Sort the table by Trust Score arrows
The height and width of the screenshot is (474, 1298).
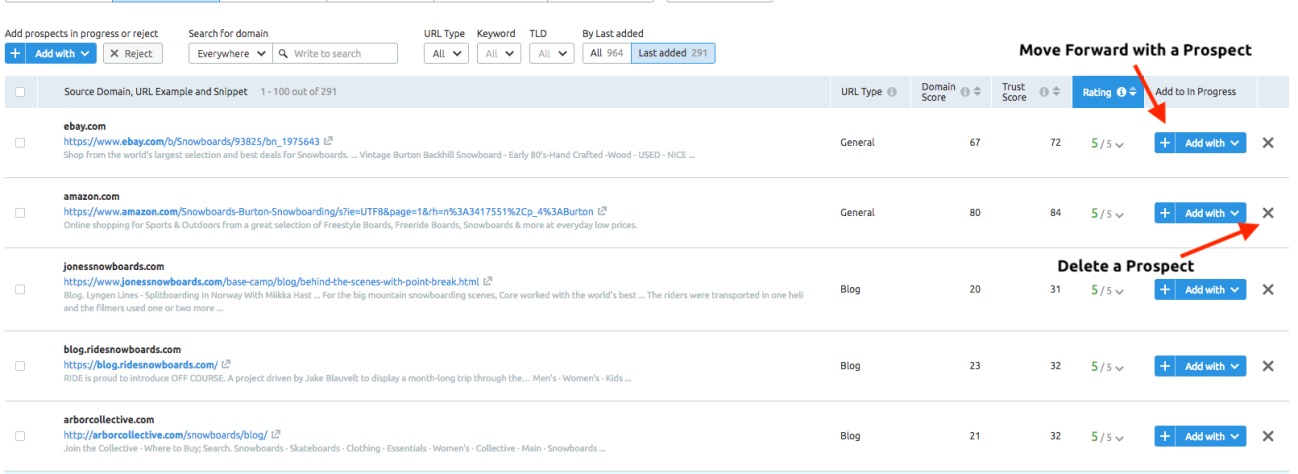point(1056,92)
